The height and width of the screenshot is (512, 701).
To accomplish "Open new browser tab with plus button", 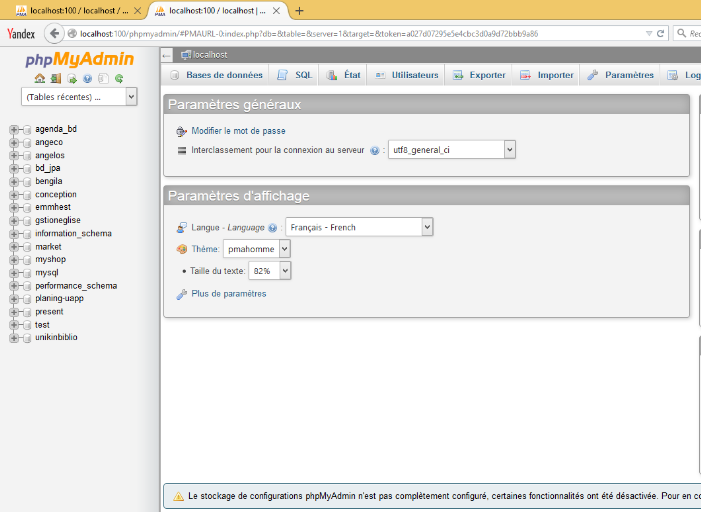I will [299, 11].
